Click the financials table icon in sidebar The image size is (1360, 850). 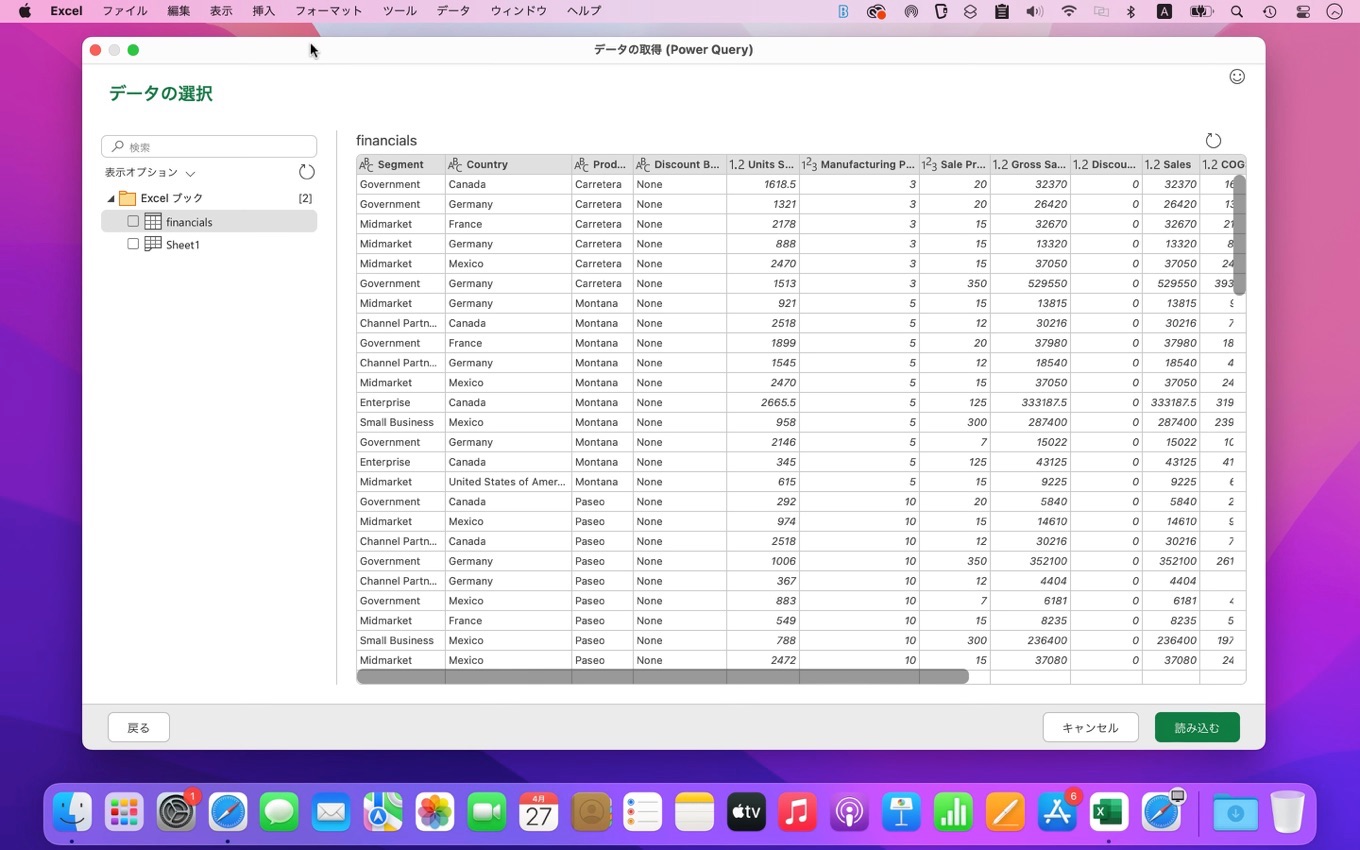click(152, 221)
